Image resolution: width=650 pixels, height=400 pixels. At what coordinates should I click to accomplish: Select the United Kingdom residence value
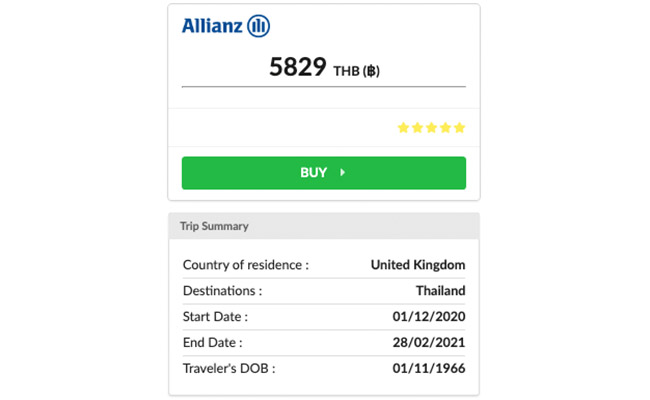(417, 265)
